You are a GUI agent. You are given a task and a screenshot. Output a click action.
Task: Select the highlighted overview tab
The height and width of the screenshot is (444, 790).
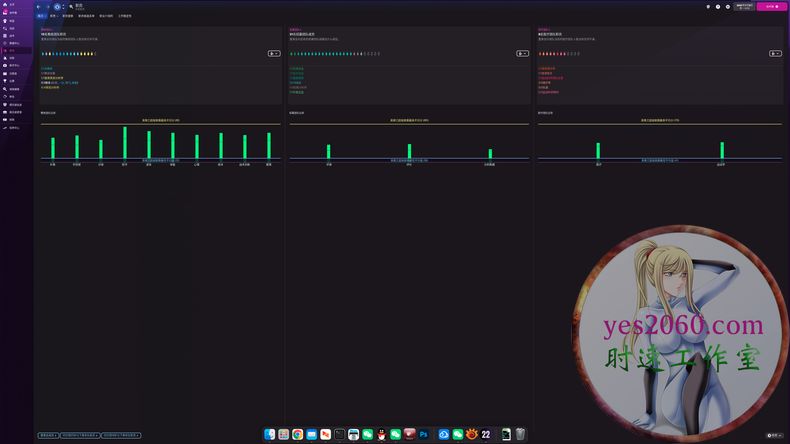pos(41,16)
